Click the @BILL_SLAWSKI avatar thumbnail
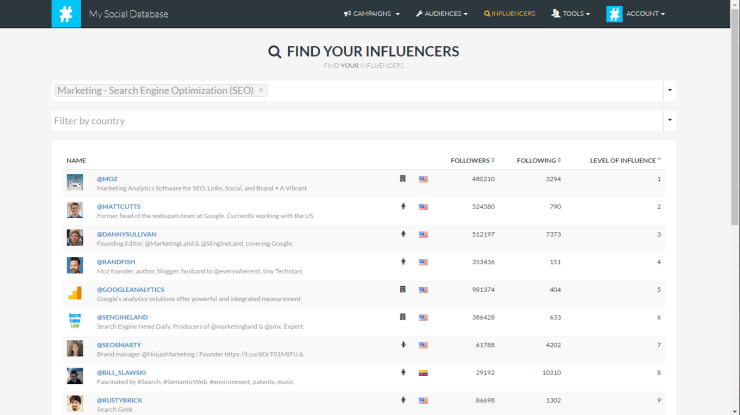Screen dimensions: 740x415 pos(75,376)
